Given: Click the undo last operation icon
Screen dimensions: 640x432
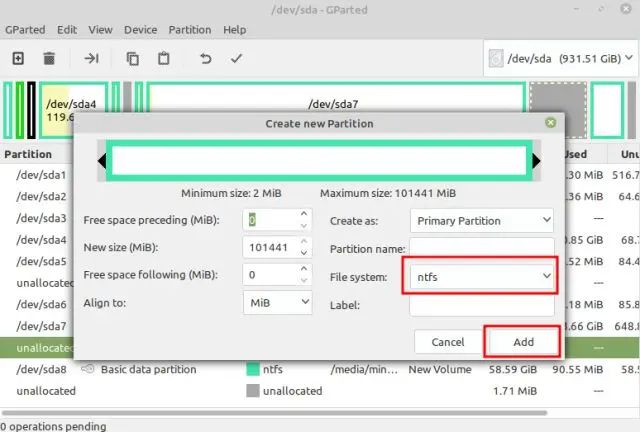Looking at the screenshot, I should [206, 59].
